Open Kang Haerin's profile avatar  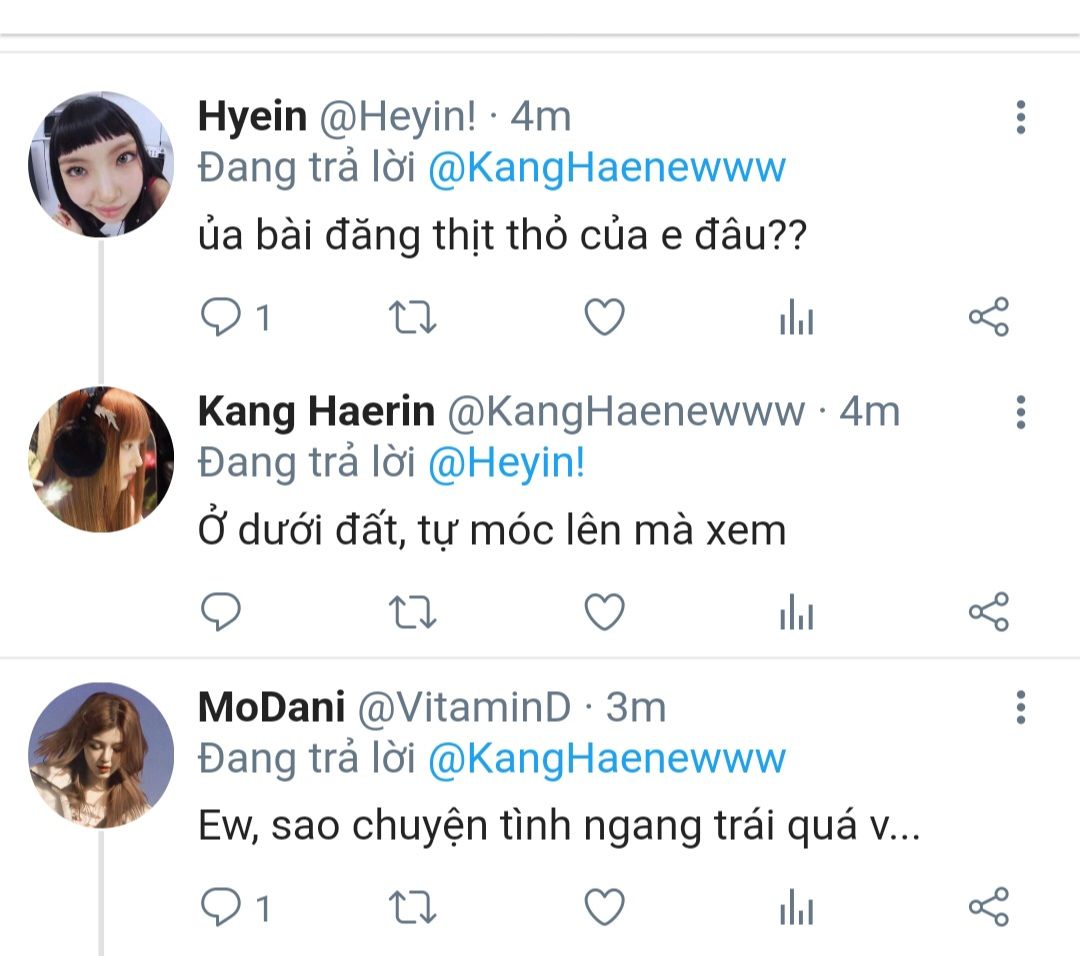[x=101, y=459]
